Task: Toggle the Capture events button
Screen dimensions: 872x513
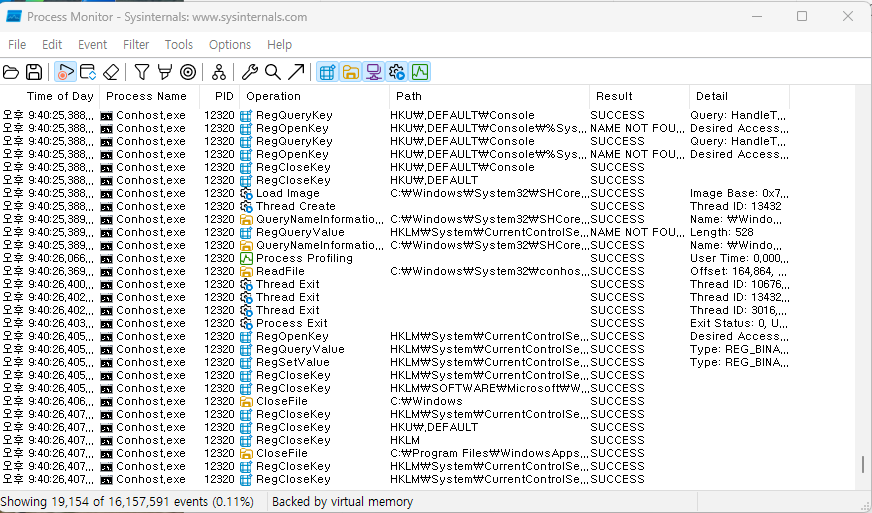Action: pos(65,72)
